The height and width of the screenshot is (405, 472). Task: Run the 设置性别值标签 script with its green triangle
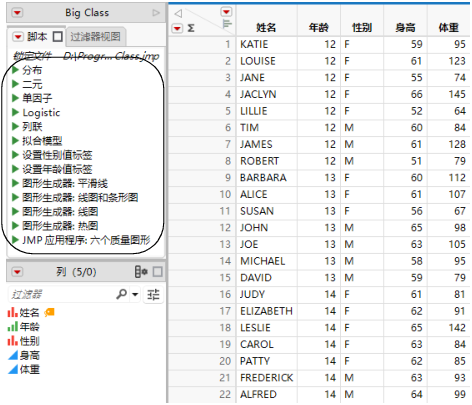point(15,155)
